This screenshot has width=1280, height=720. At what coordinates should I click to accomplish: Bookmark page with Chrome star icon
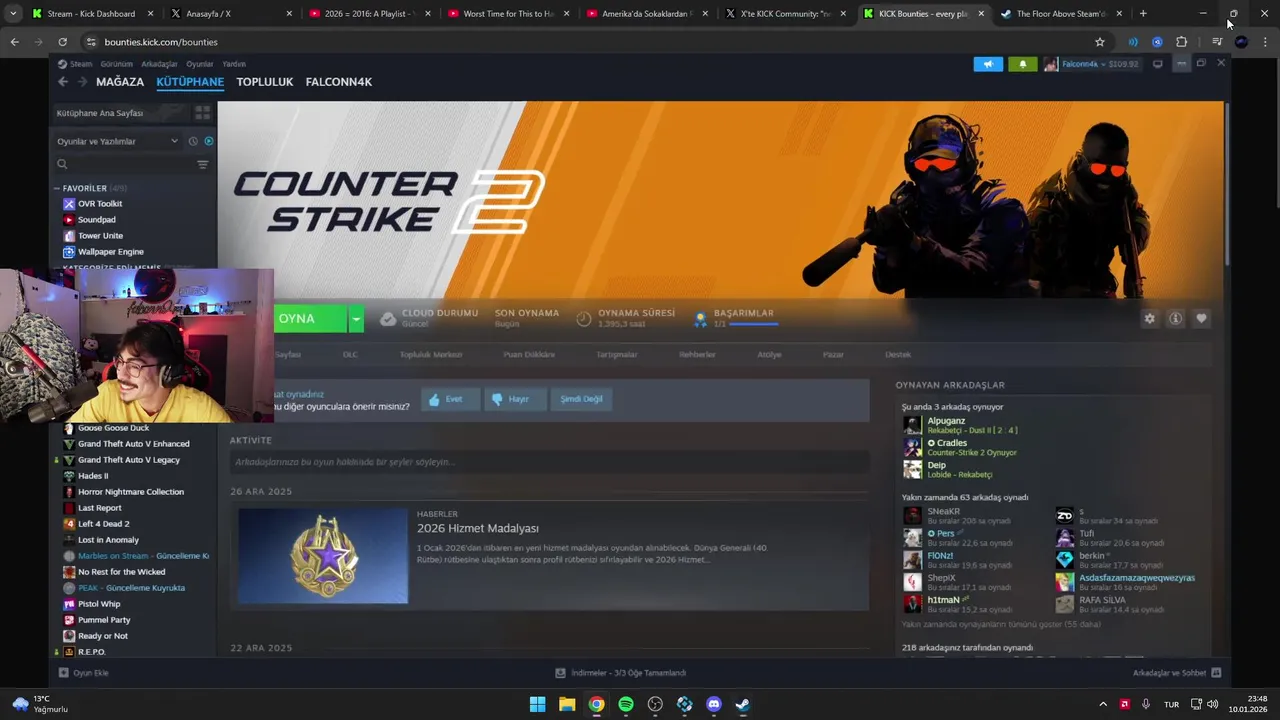[x=1100, y=42]
